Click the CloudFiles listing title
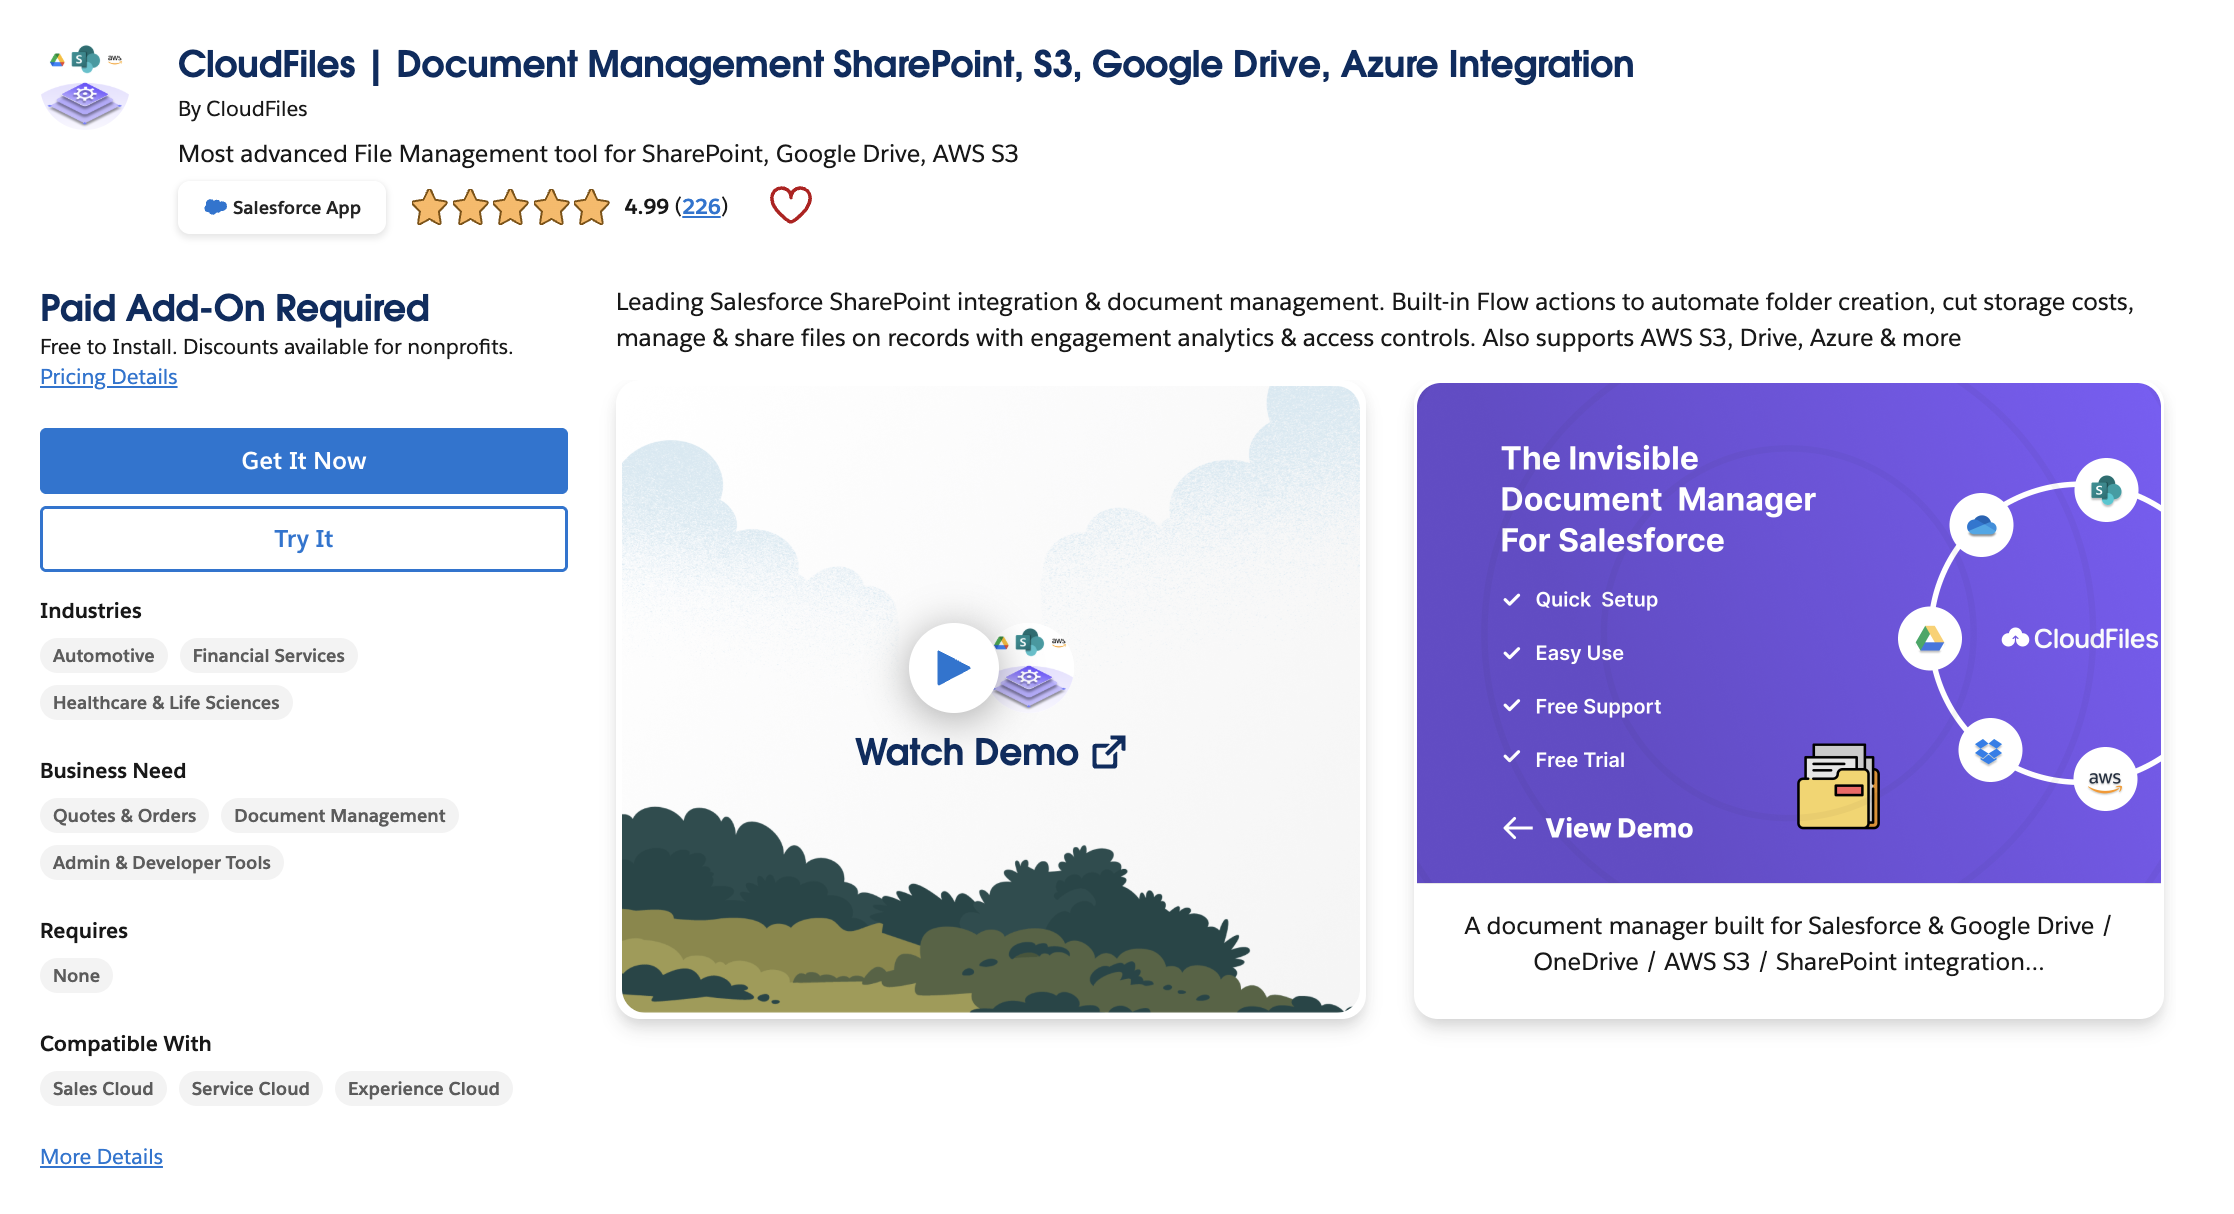 click(x=906, y=65)
